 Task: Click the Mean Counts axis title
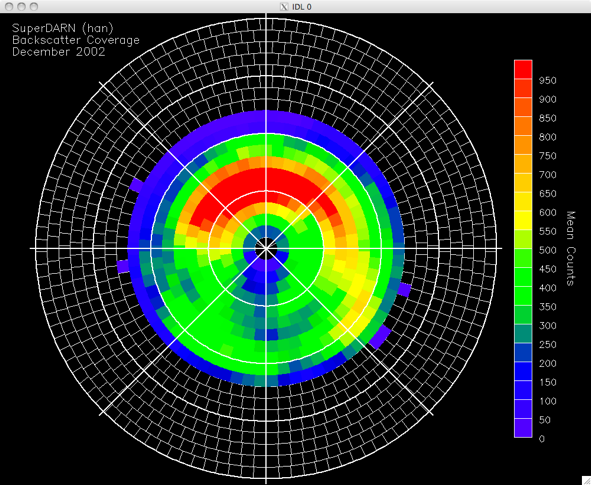tap(571, 248)
